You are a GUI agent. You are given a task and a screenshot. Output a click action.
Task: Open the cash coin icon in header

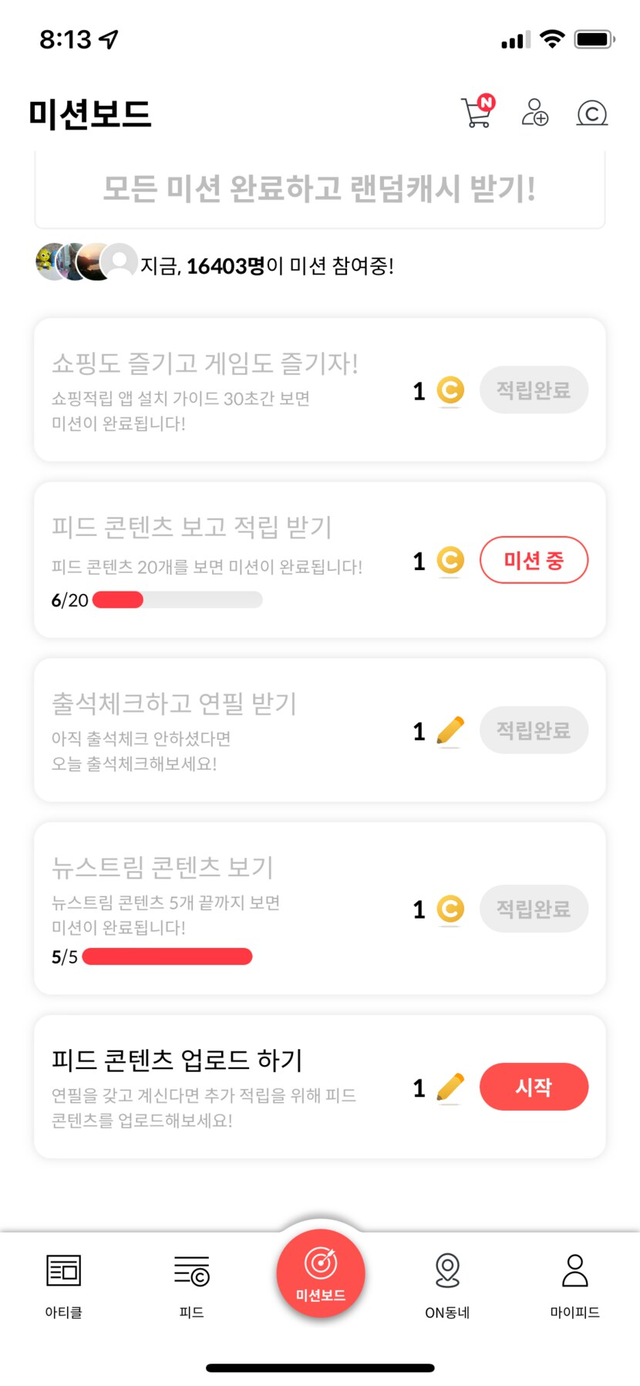pyautogui.click(x=592, y=113)
